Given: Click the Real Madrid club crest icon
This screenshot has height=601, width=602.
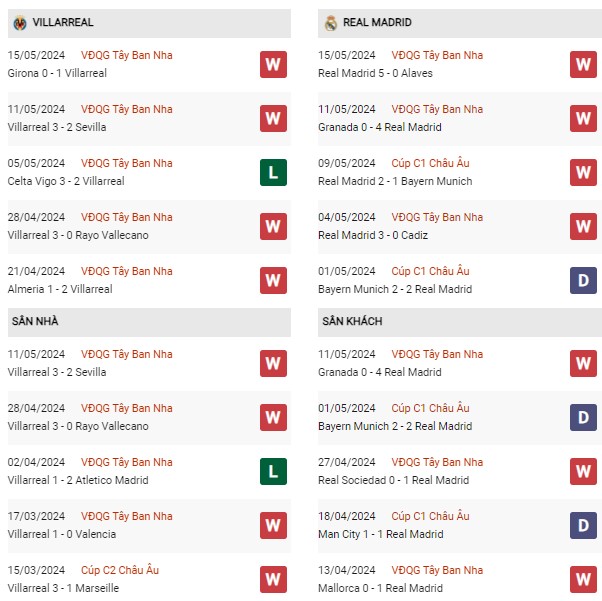Looking at the screenshot, I should tap(331, 23).
